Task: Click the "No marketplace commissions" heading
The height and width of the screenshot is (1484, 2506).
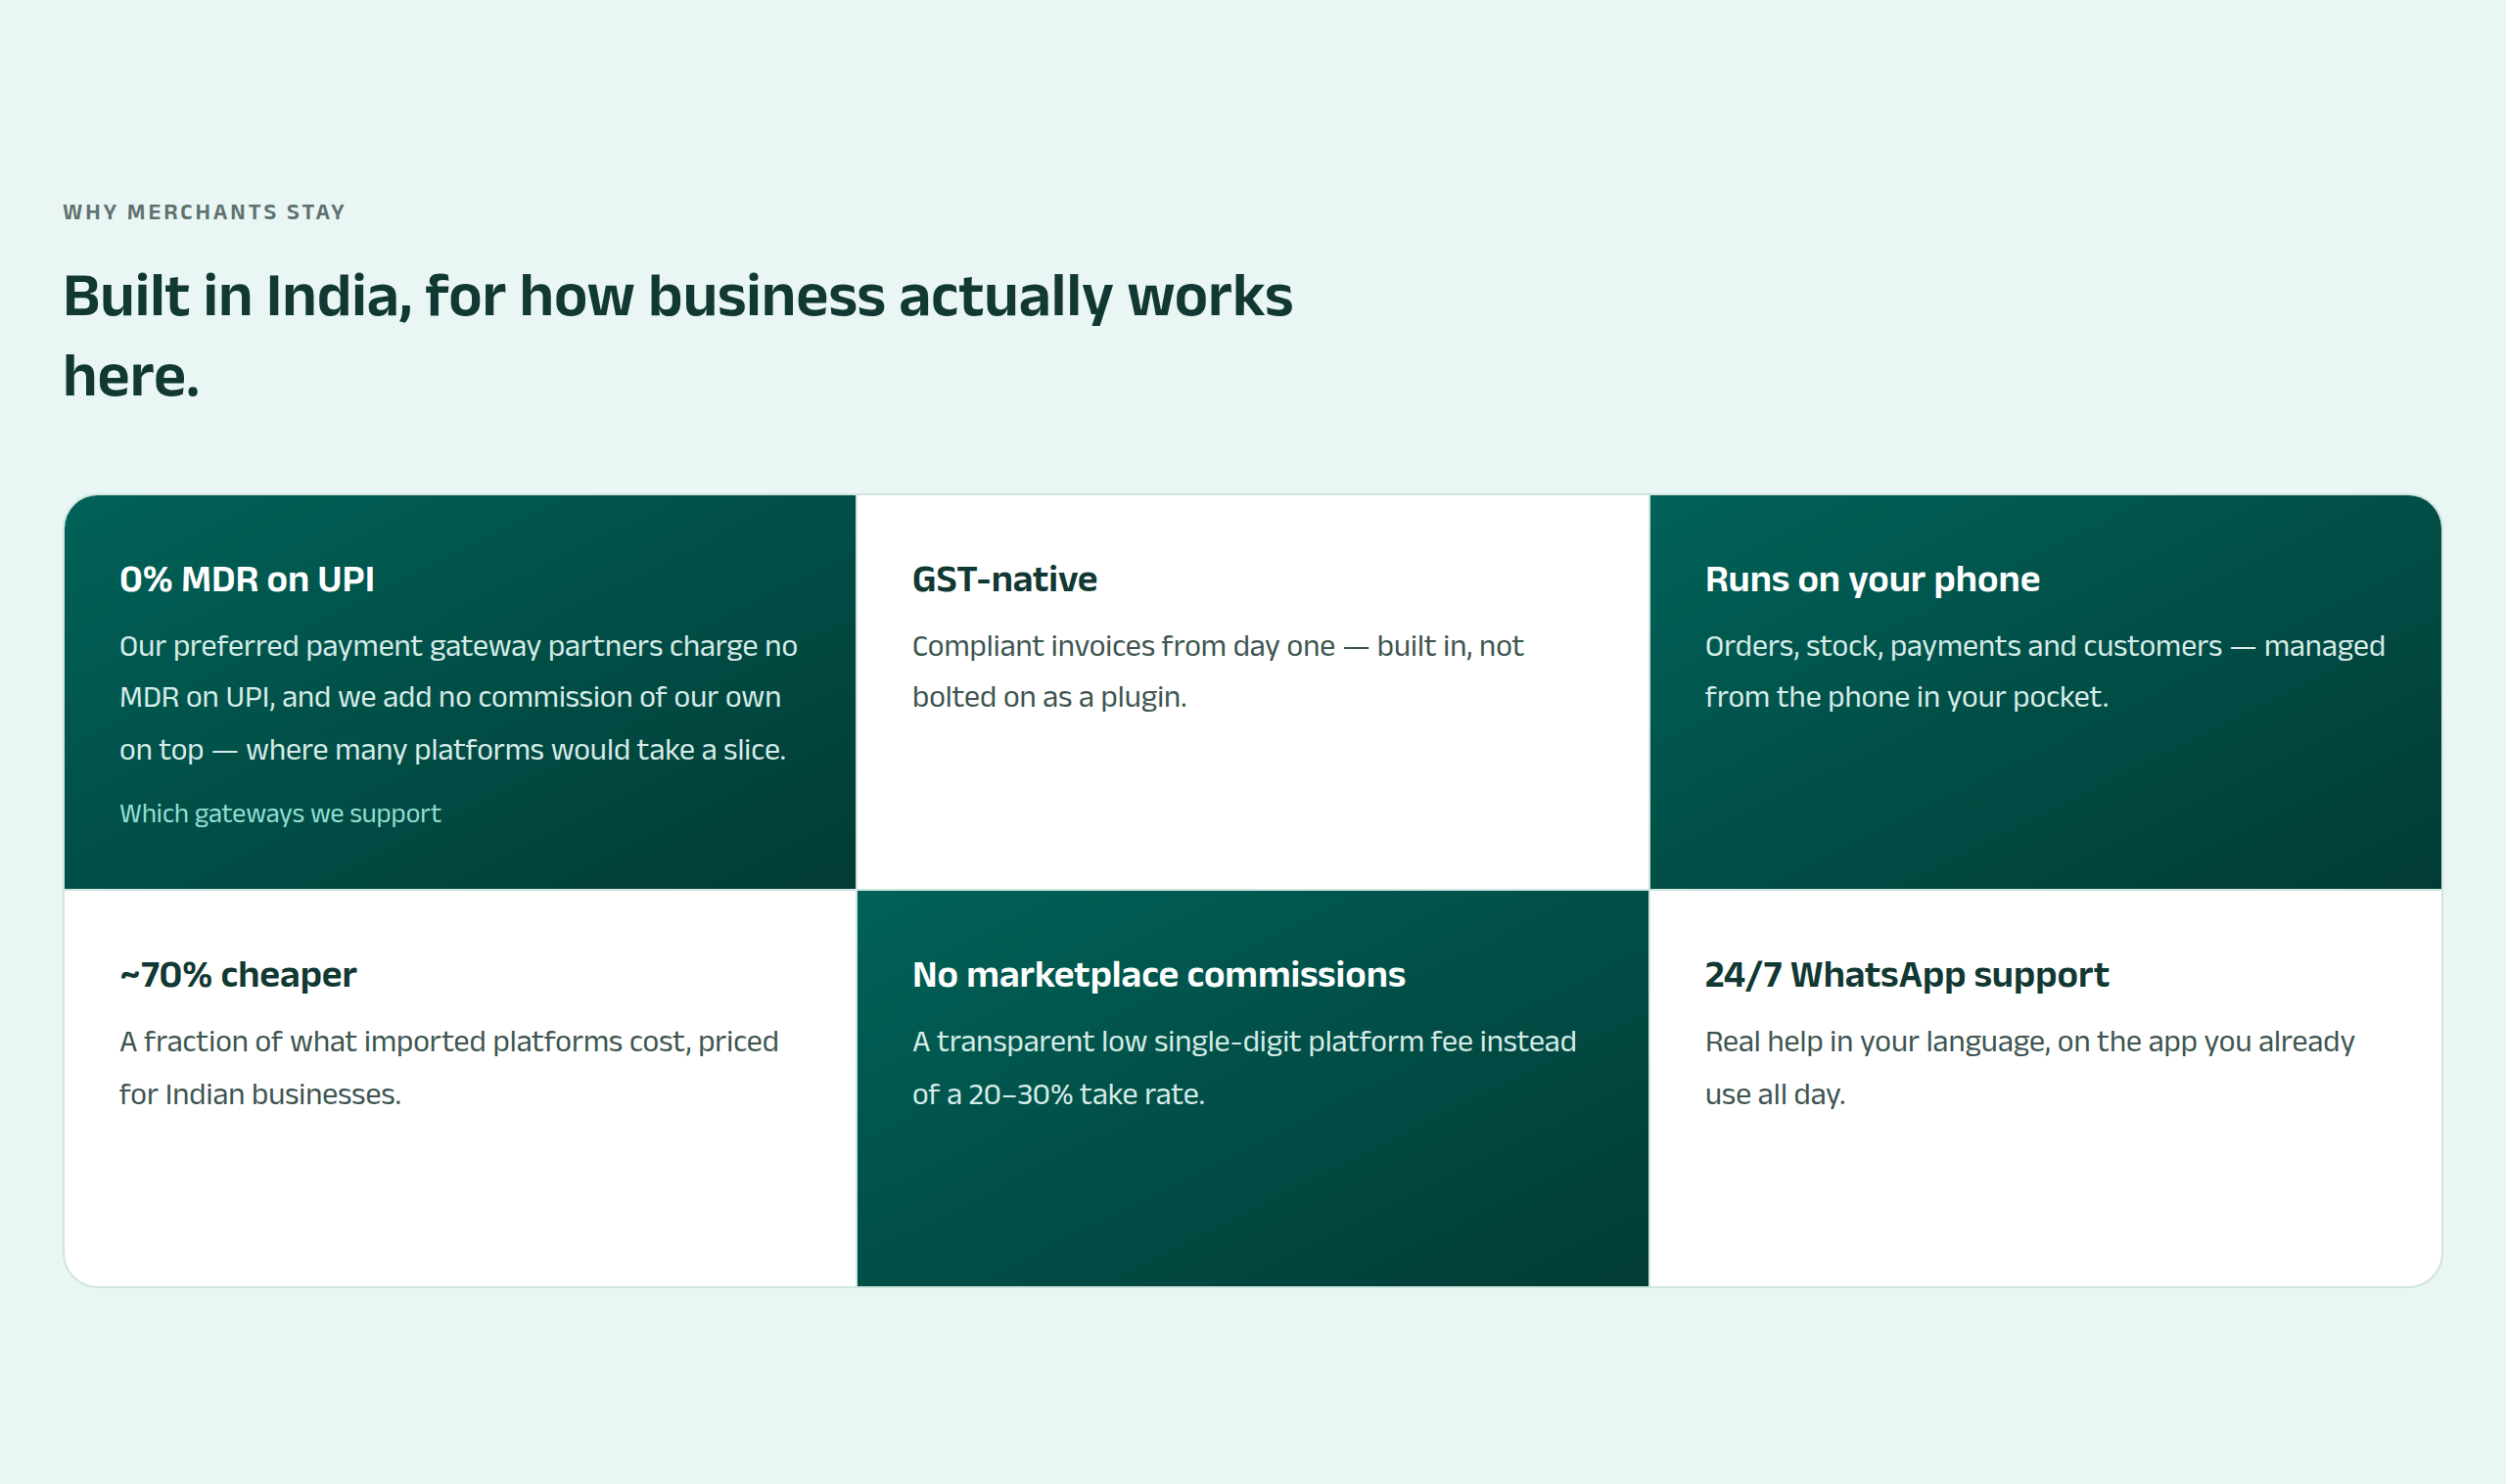Action: (x=1159, y=974)
